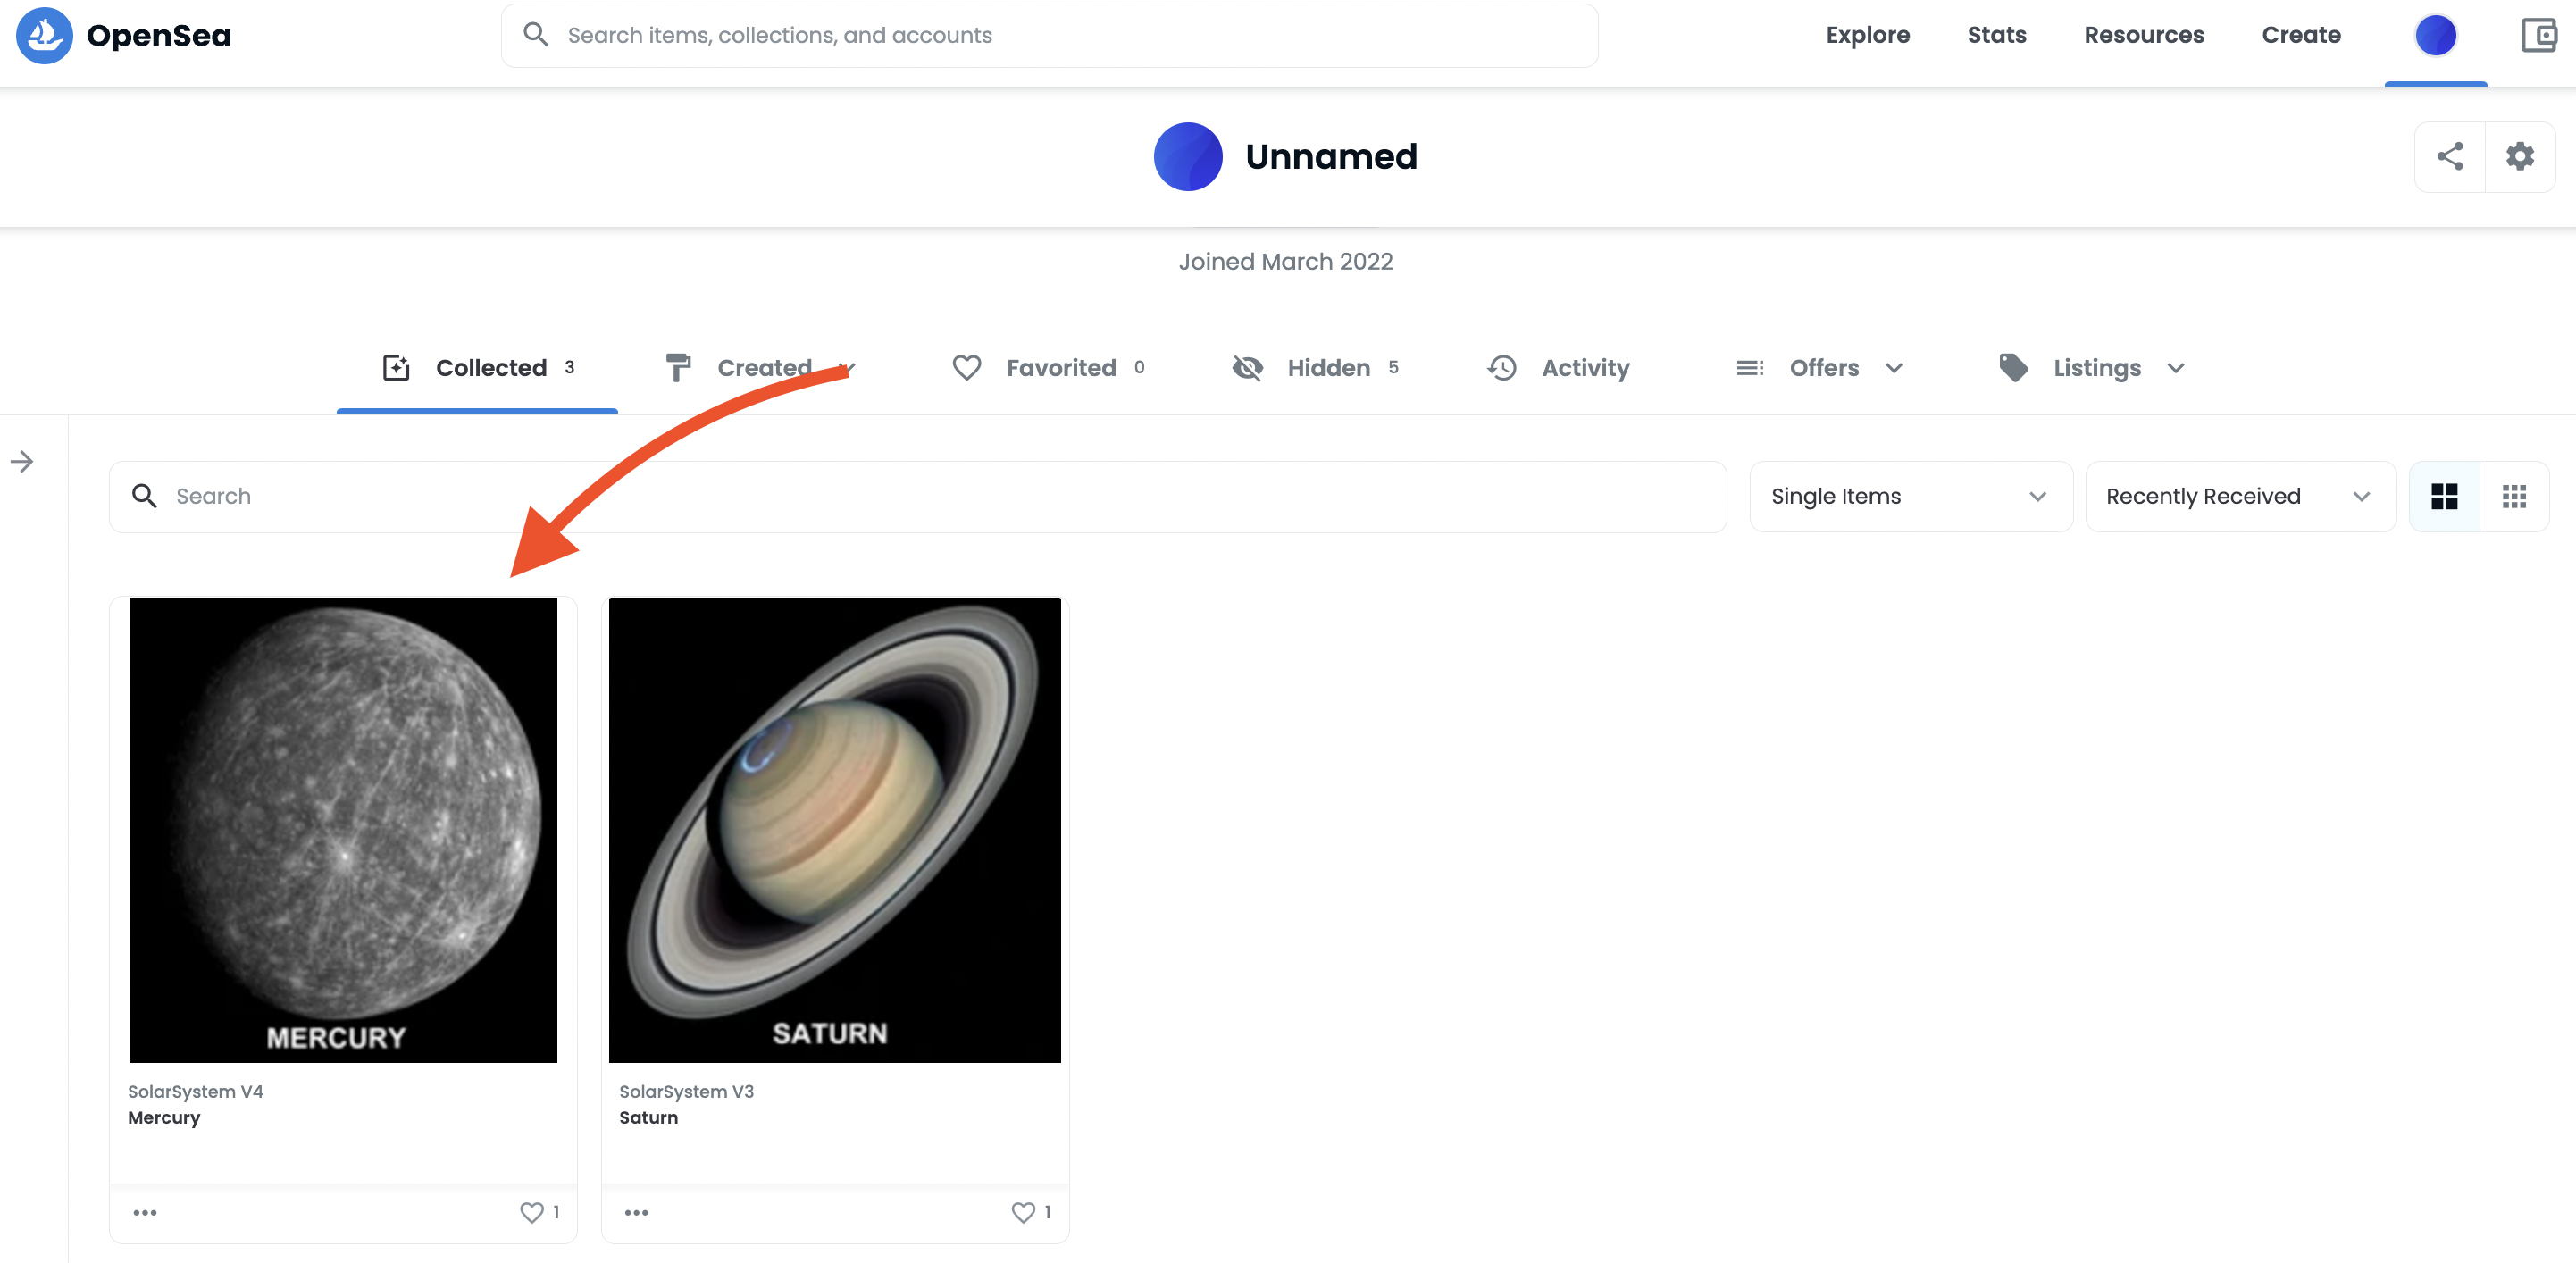The height and width of the screenshot is (1263, 2576).
Task: Click the account avatar in navbar
Action: click(x=2435, y=36)
